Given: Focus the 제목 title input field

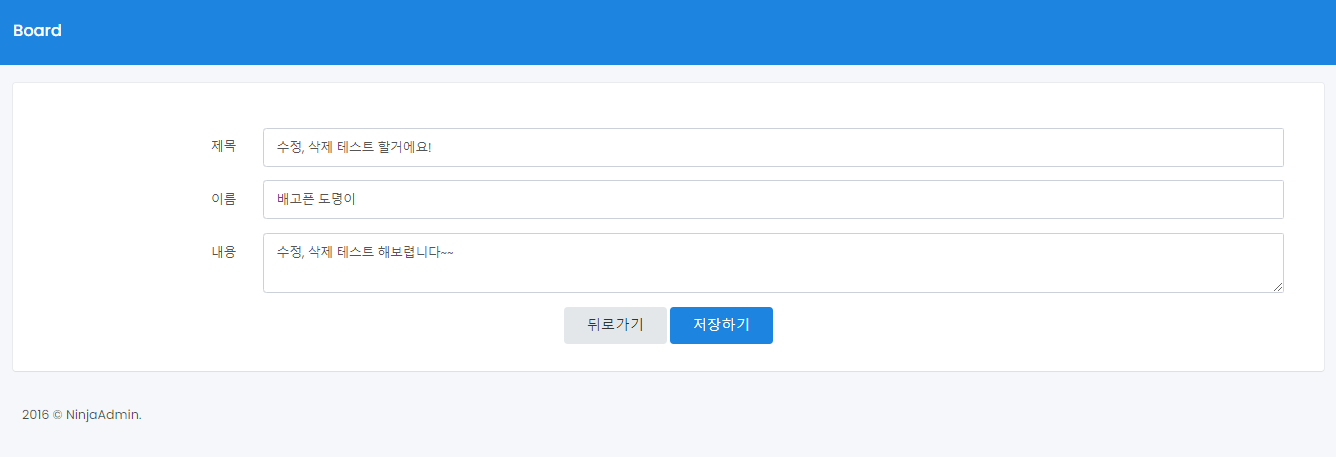Looking at the screenshot, I should coord(773,147).
